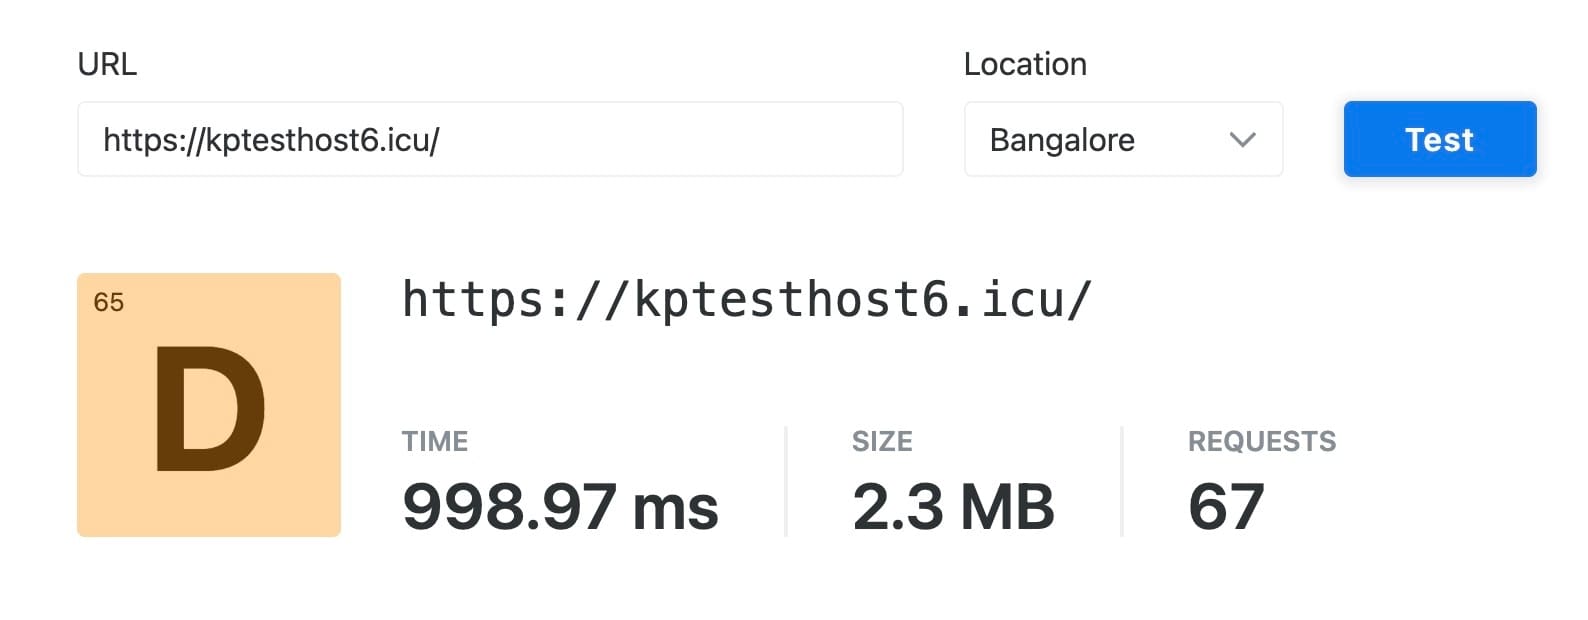Click the REQUESTS metric label
This screenshot has height=620, width=1588.
click(1262, 441)
